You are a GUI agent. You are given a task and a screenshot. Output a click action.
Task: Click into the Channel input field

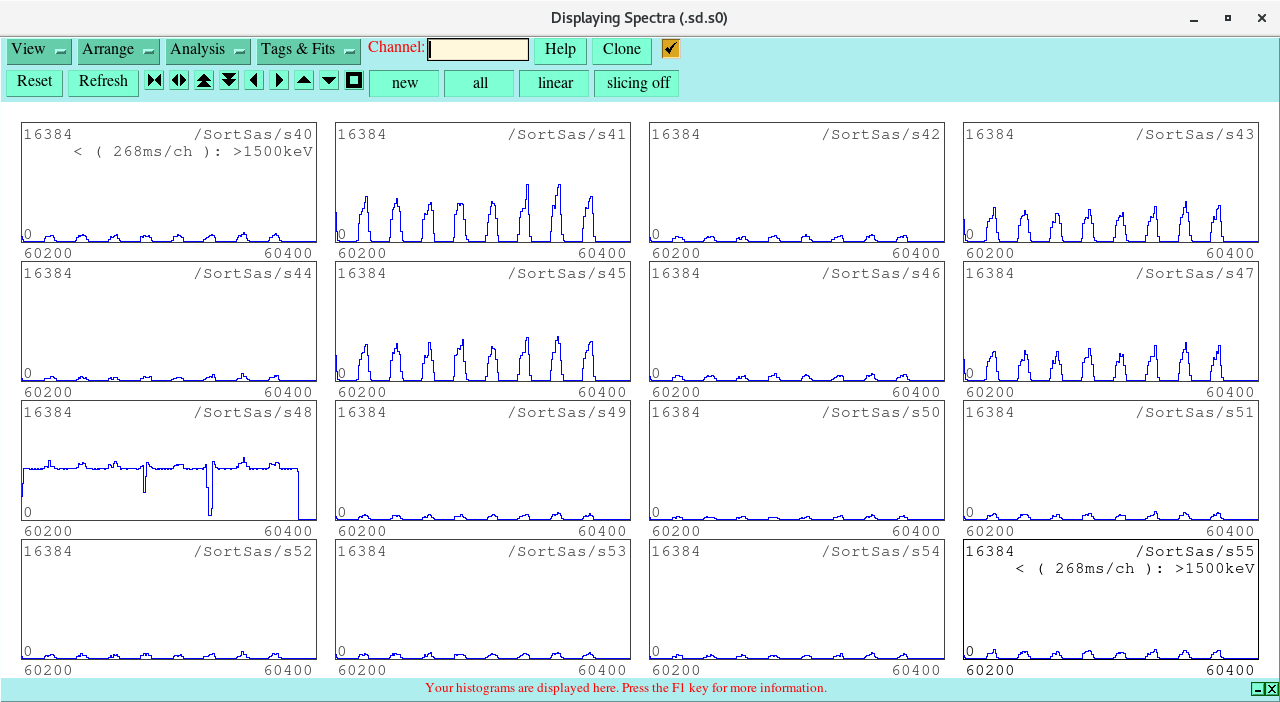pos(478,50)
